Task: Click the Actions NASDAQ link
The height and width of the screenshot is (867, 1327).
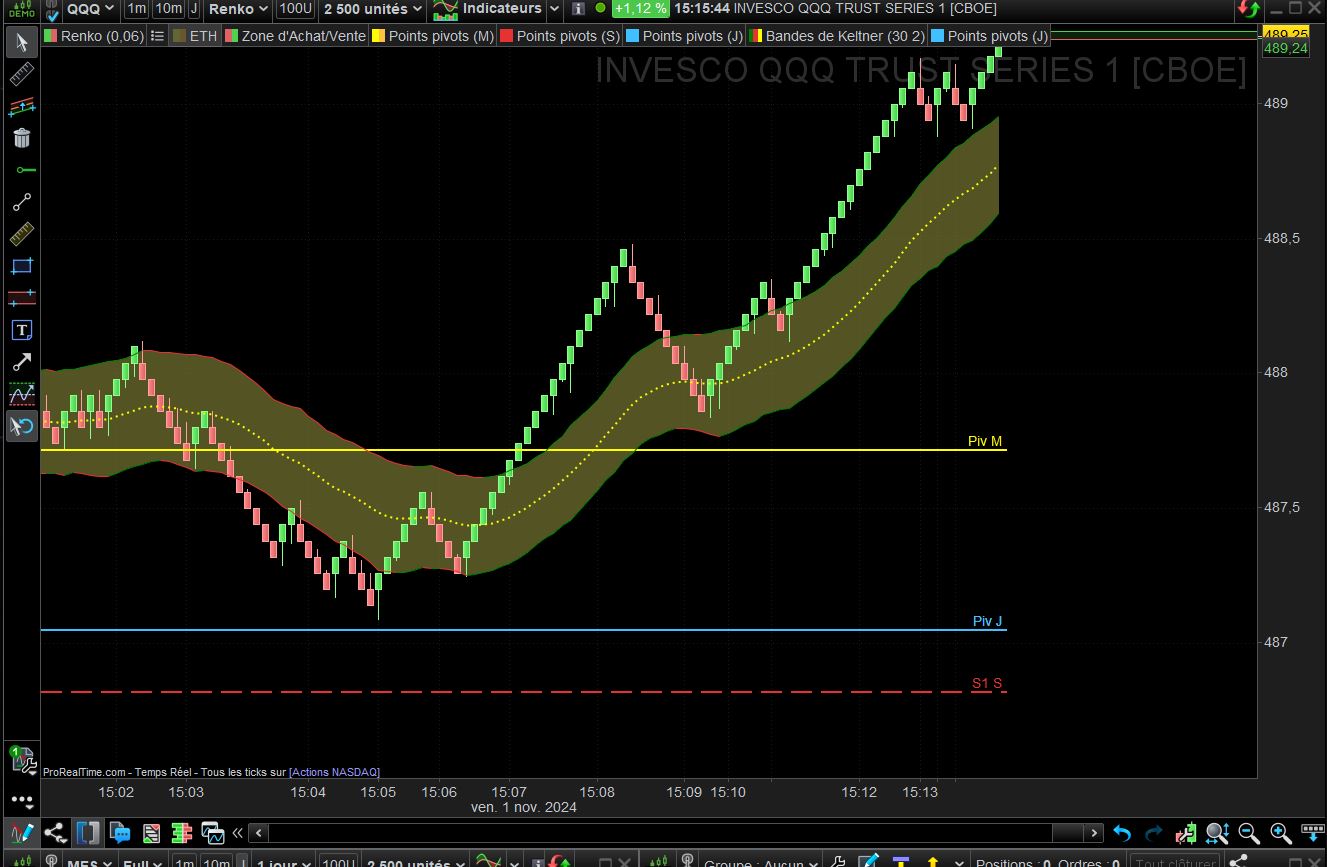Action: tap(334, 772)
